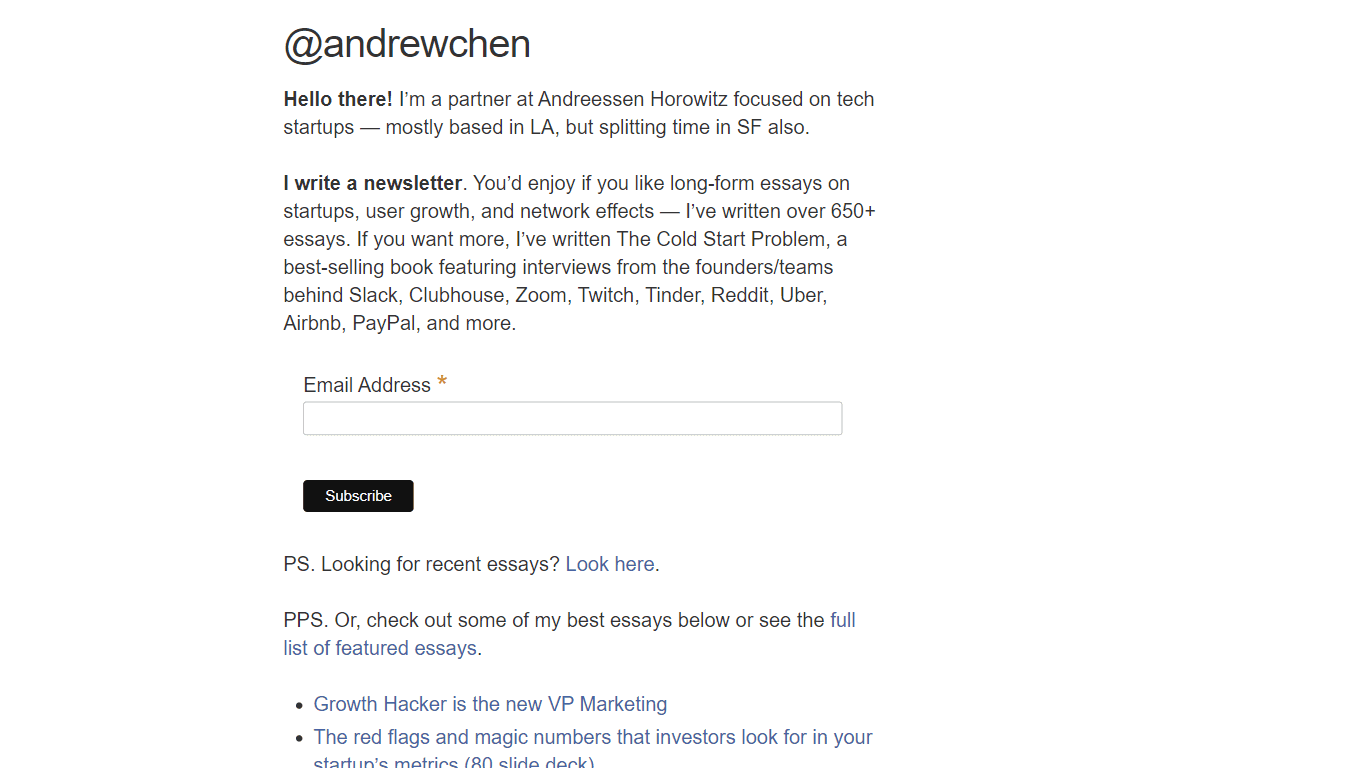This screenshot has height=768, width=1366.
Task: Open the red flags and magic numbers essay
Action: click(x=593, y=750)
